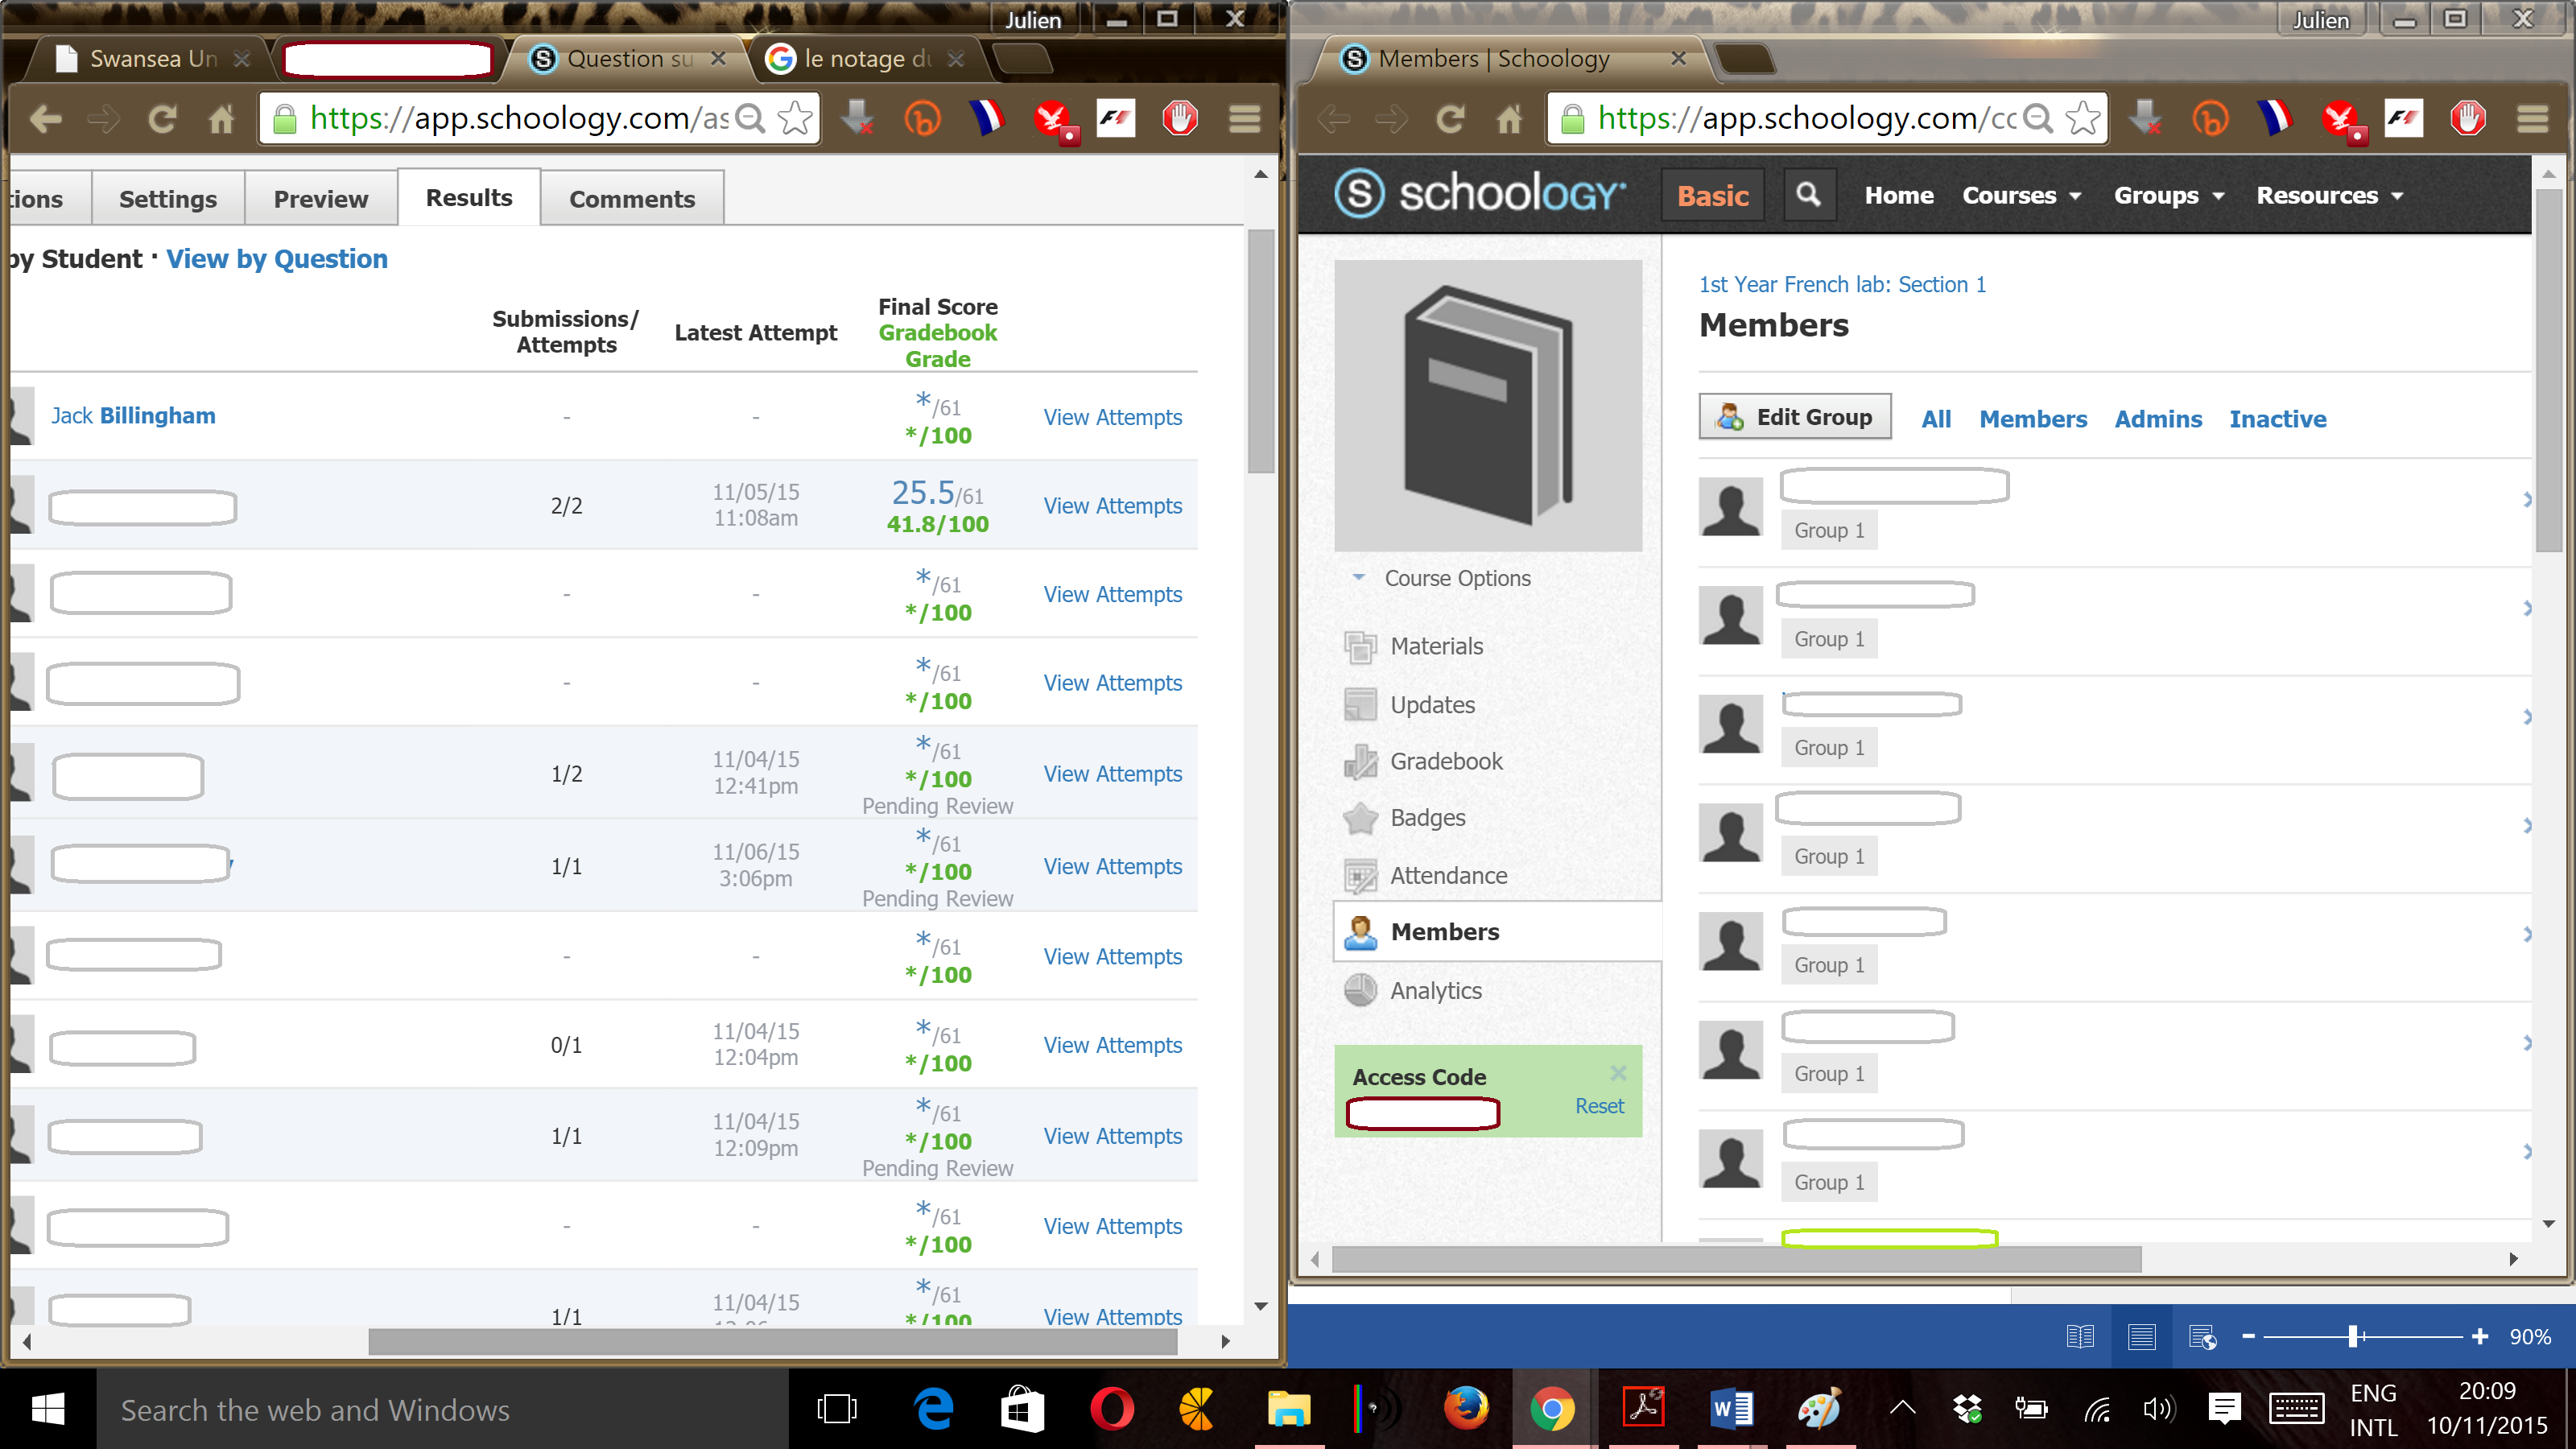Click the Schoology logo in the header

pos(1480,193)
